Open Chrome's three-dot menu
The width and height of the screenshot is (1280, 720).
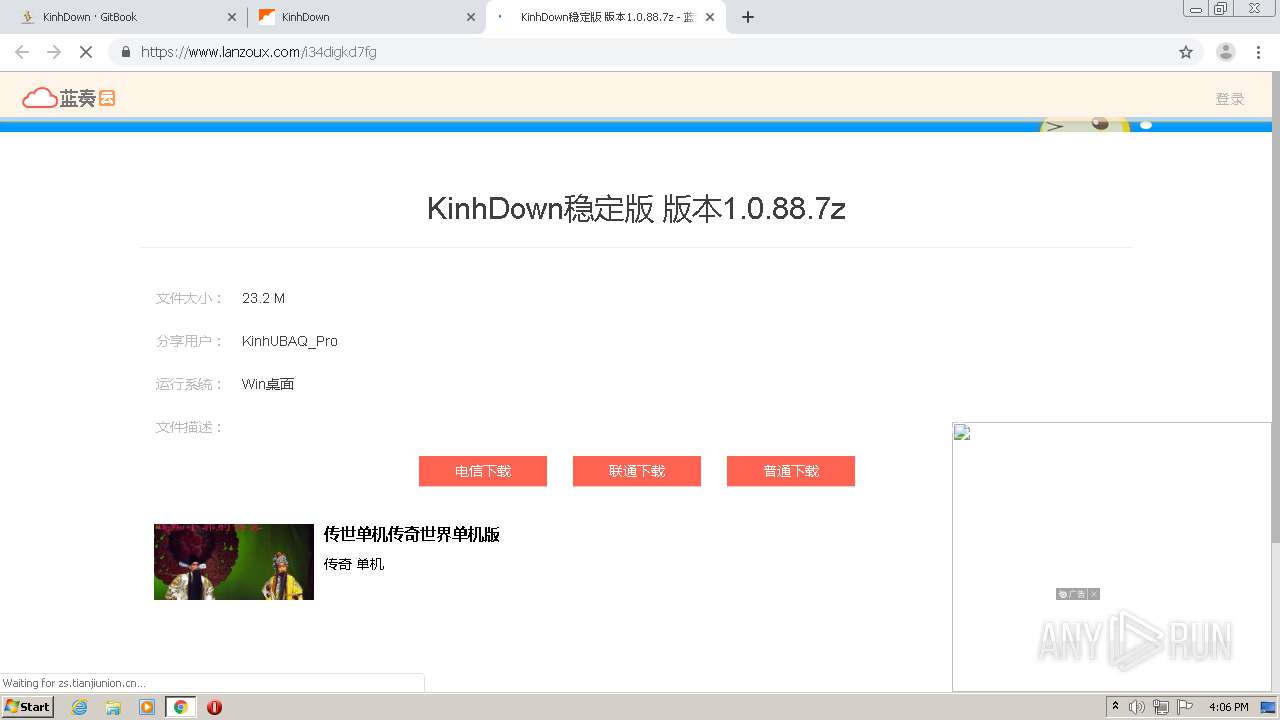[1258, 52]
